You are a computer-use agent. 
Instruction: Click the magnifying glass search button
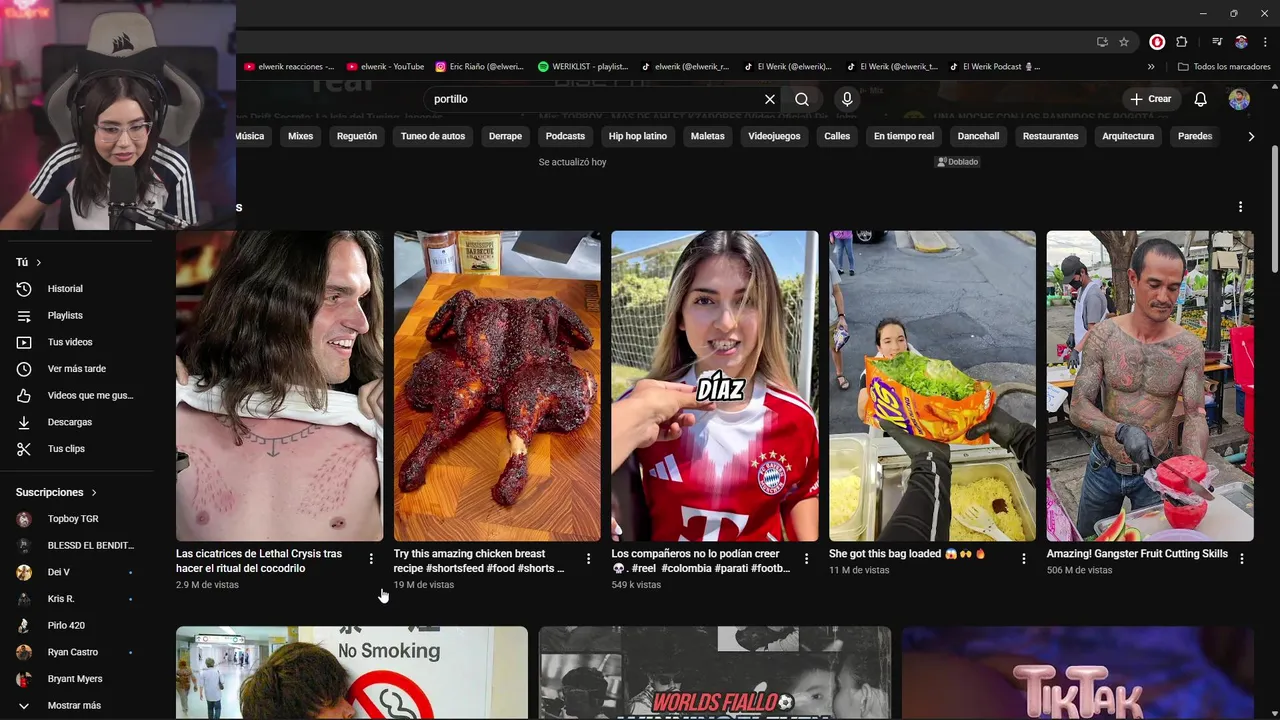(x=802, y=99)
